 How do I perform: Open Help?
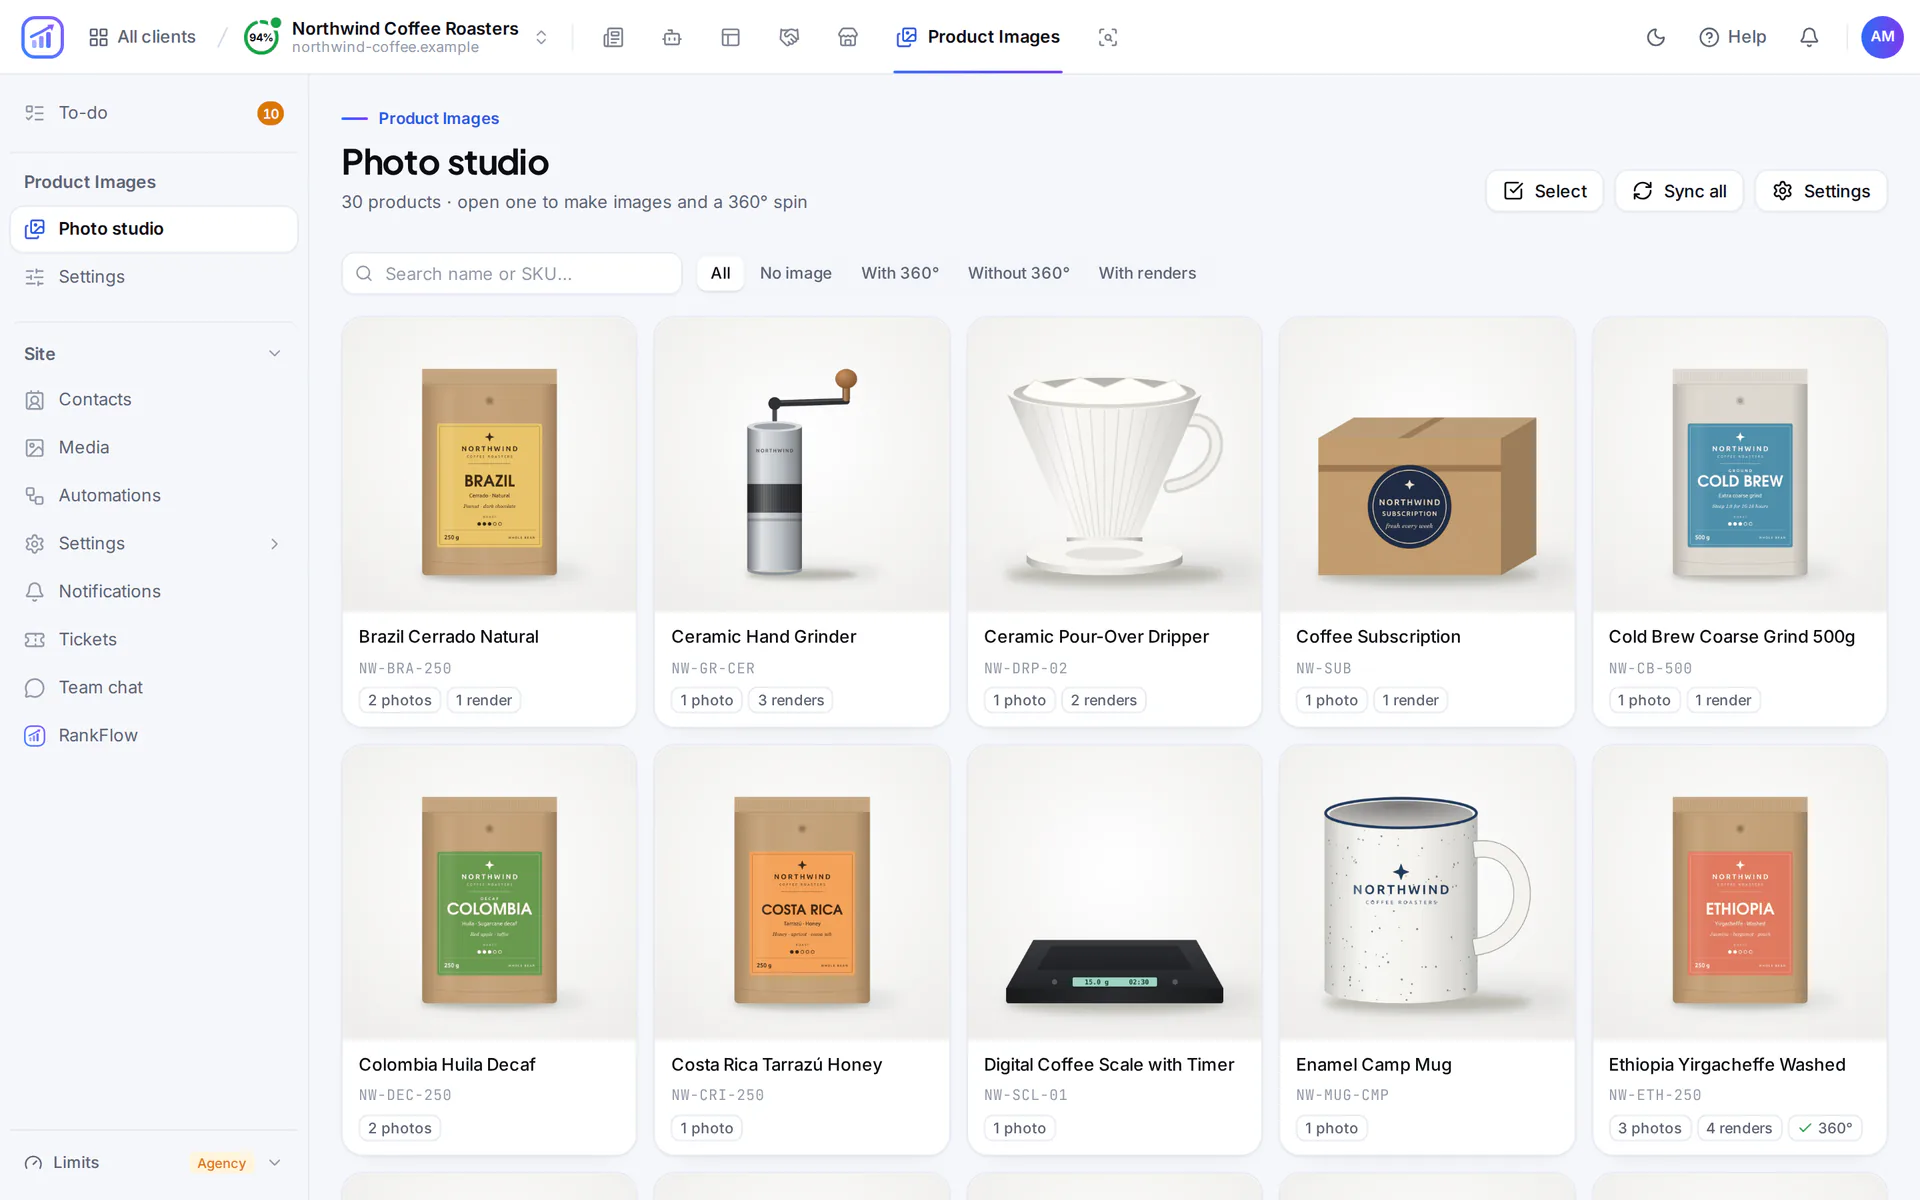pos(1733,37)
